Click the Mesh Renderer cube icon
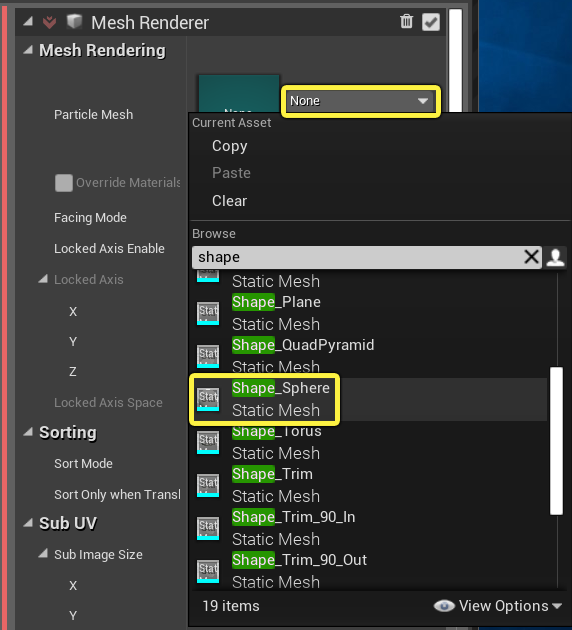The height and width of the screenshot is (630, 572). [74, 21]
